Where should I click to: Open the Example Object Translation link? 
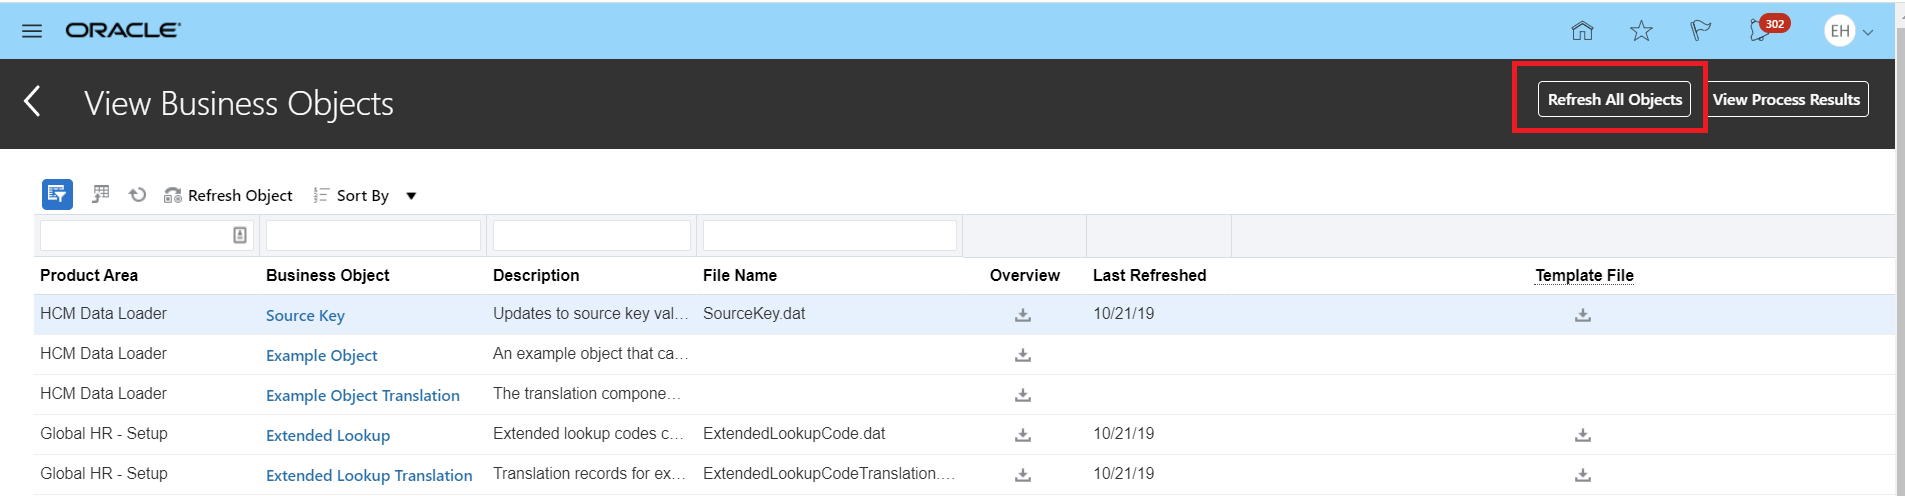tap(363, 395)
